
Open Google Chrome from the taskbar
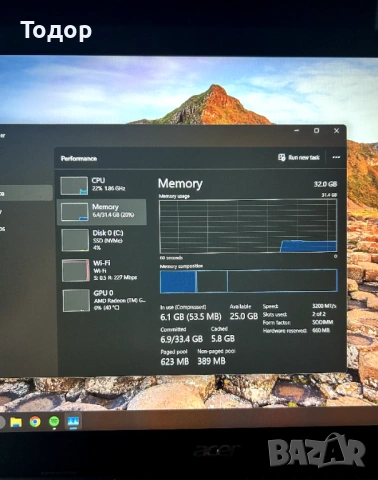tap(35, 422)
